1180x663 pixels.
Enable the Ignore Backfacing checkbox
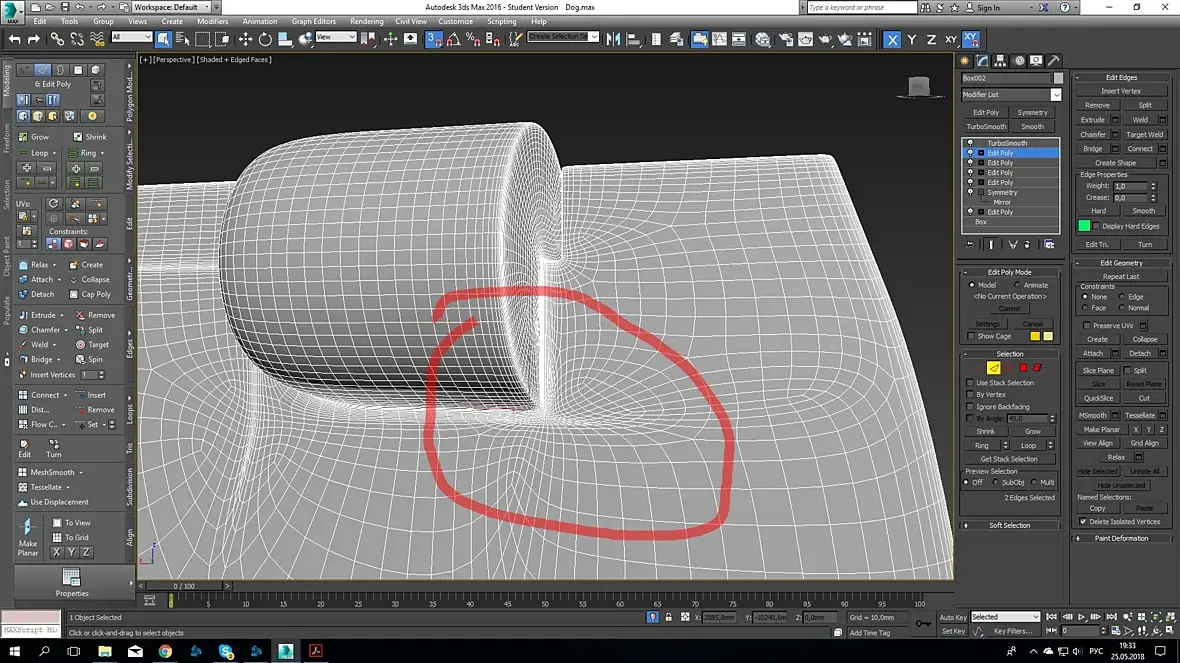[x=970, y=407]
